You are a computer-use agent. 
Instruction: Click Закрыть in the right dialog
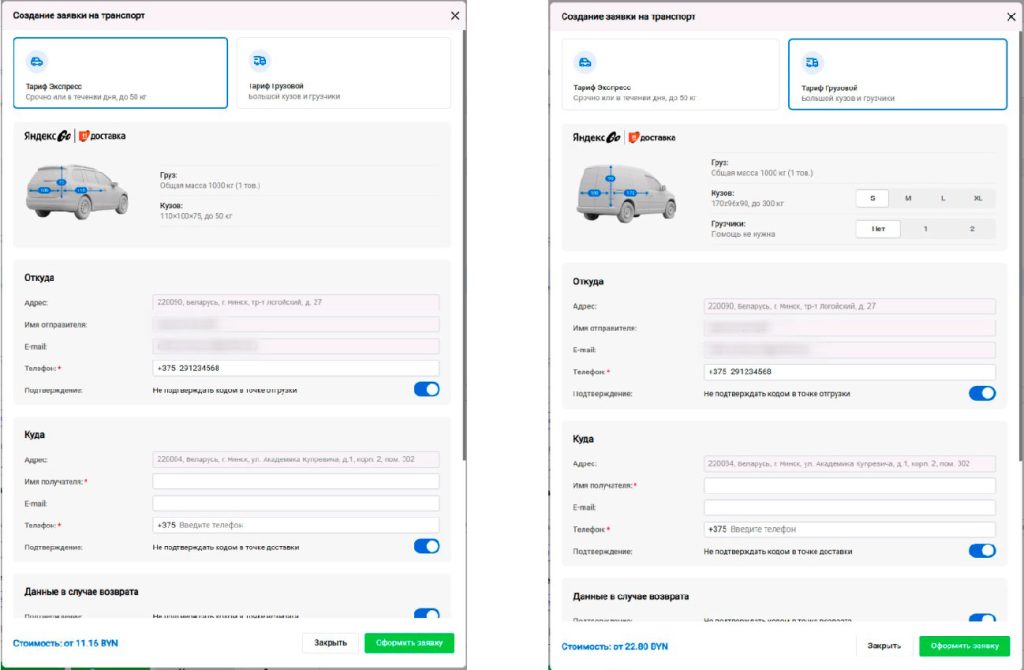[884, 646]
